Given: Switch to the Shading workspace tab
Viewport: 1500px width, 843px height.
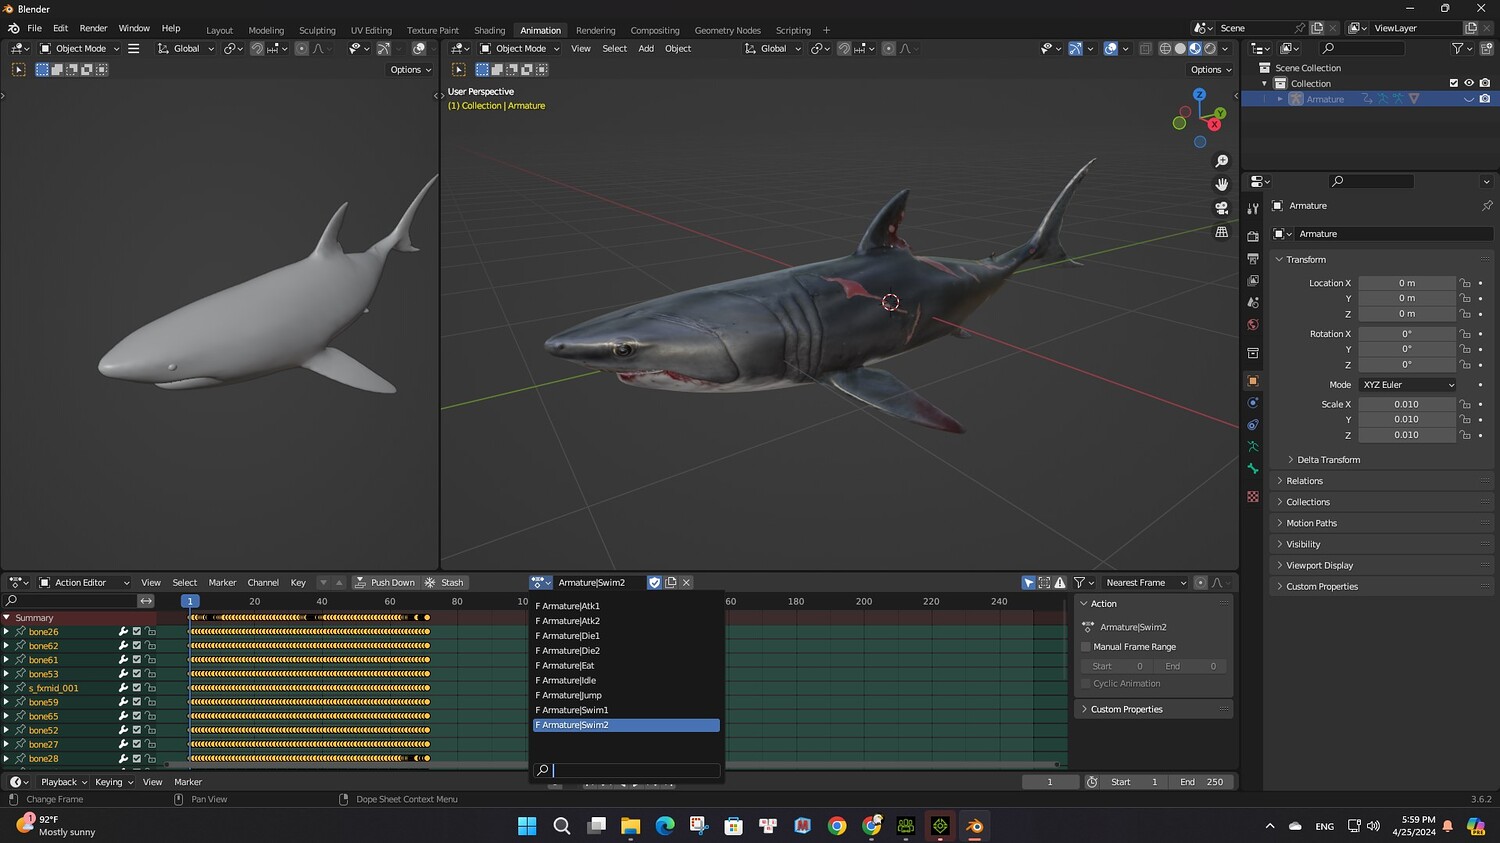Looking at the screenshot, I should (x=489, y=30).
